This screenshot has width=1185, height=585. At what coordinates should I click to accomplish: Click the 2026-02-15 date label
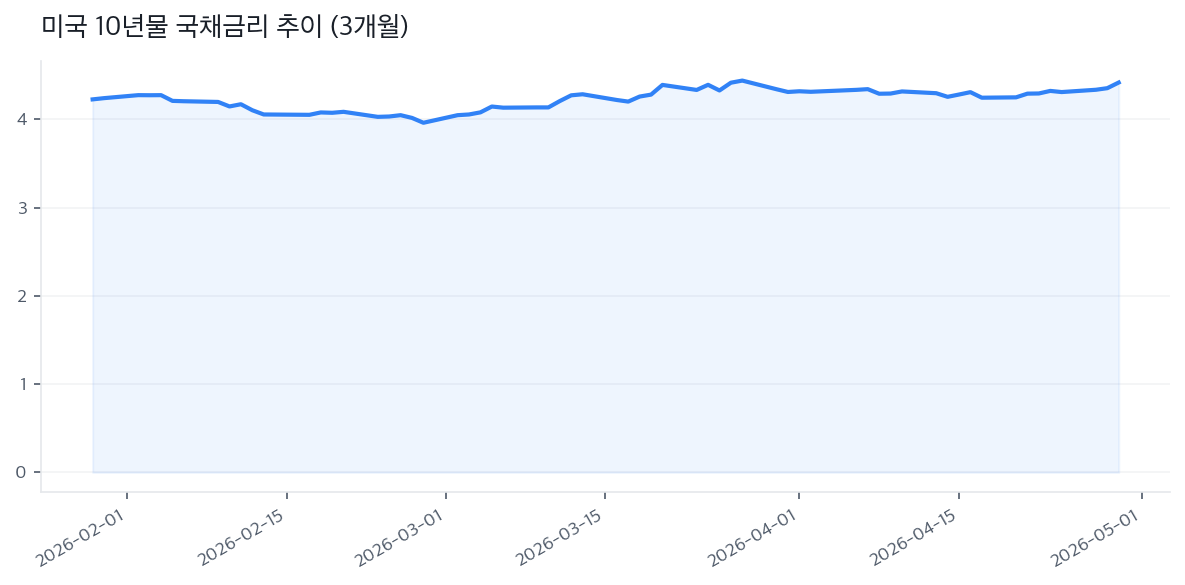pos(243,539)
